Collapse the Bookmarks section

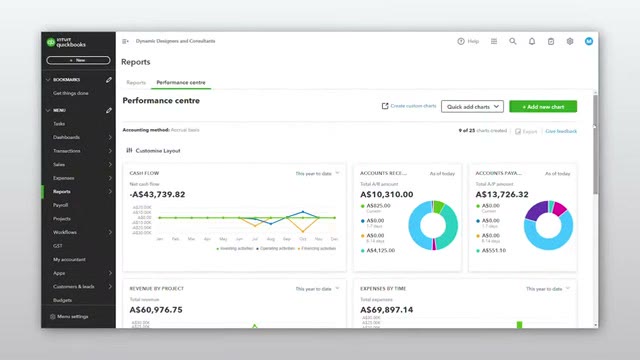[48, 80]
